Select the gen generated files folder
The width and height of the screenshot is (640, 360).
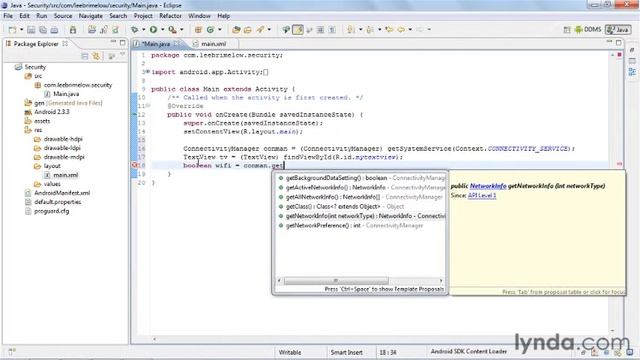tap(63, 103)
